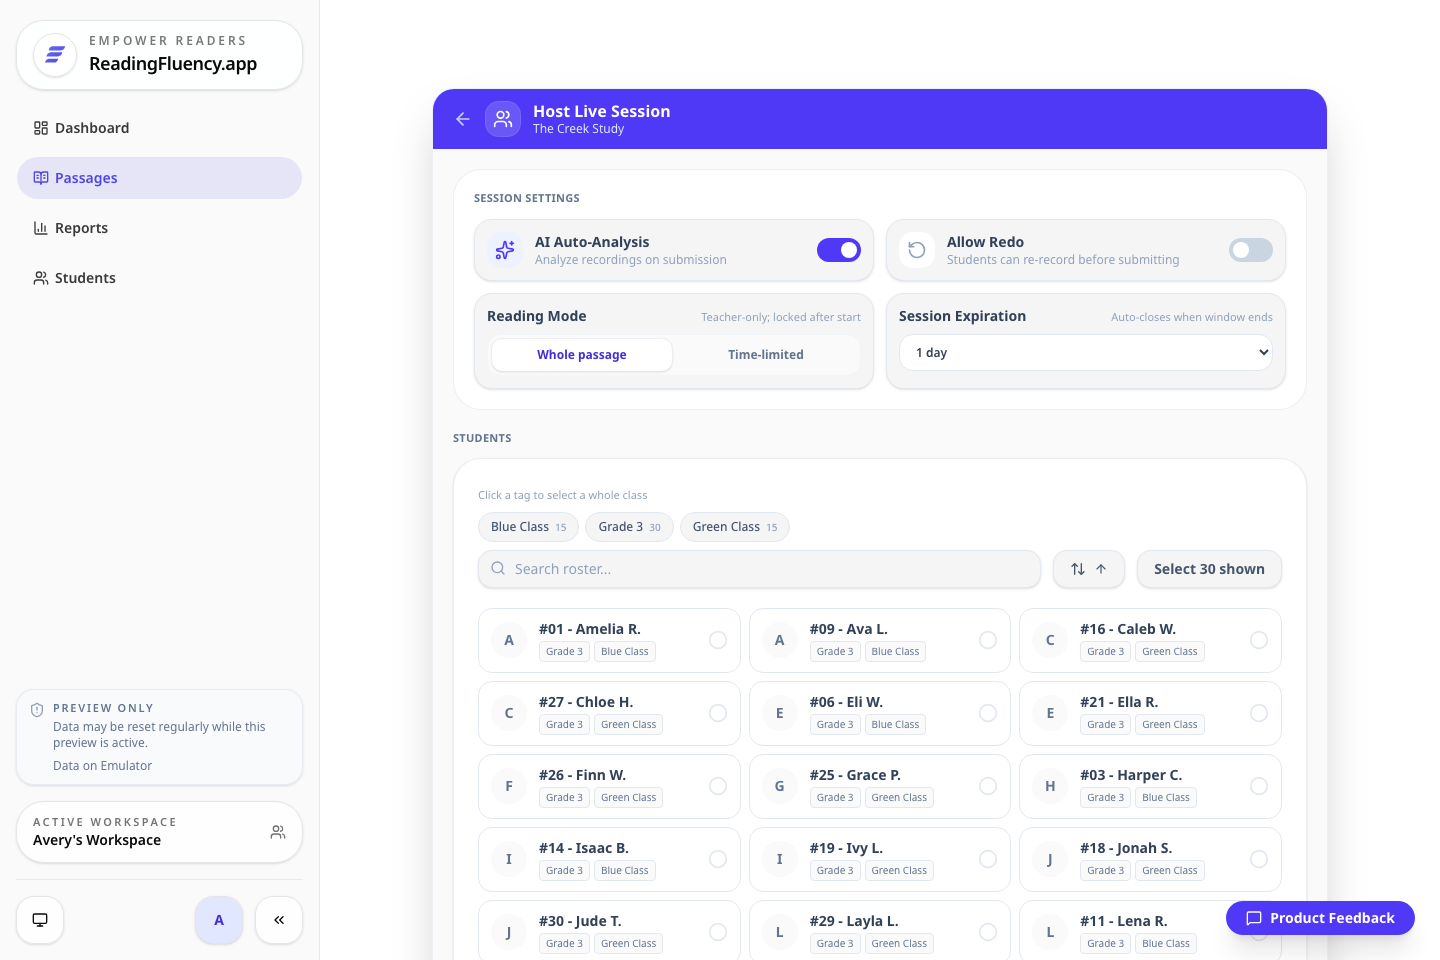Click Finn W. avatar letter F

click(x=509, y=786)
